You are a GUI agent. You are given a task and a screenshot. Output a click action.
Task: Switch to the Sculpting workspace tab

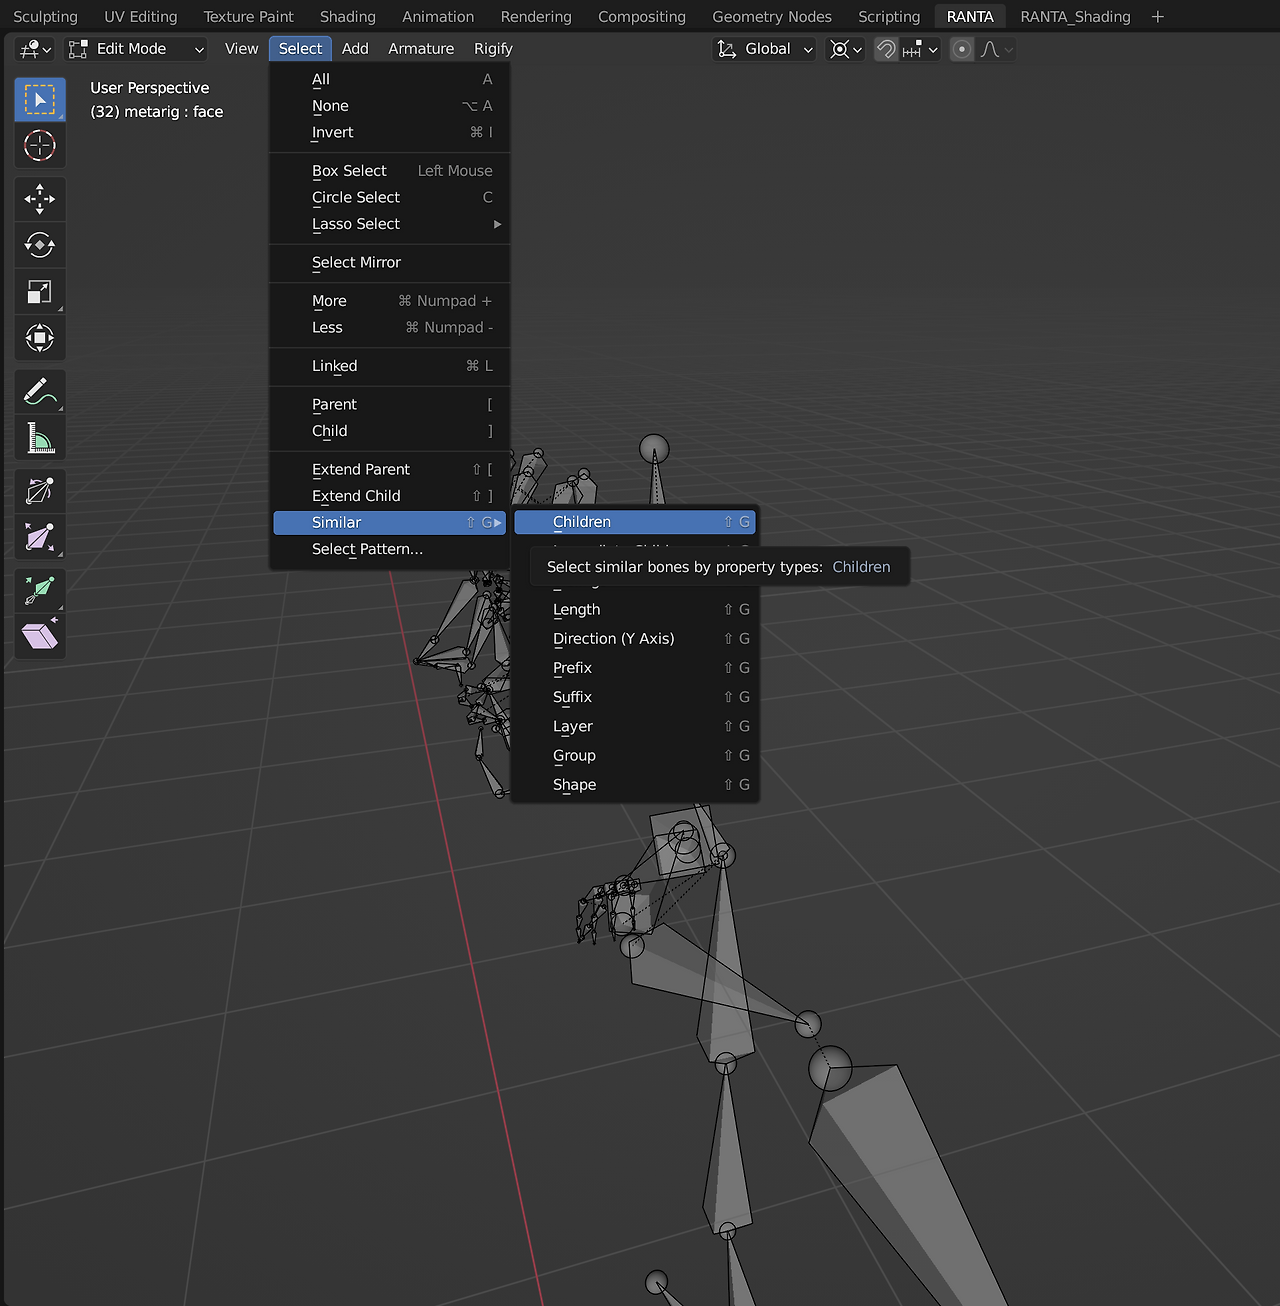45,17
